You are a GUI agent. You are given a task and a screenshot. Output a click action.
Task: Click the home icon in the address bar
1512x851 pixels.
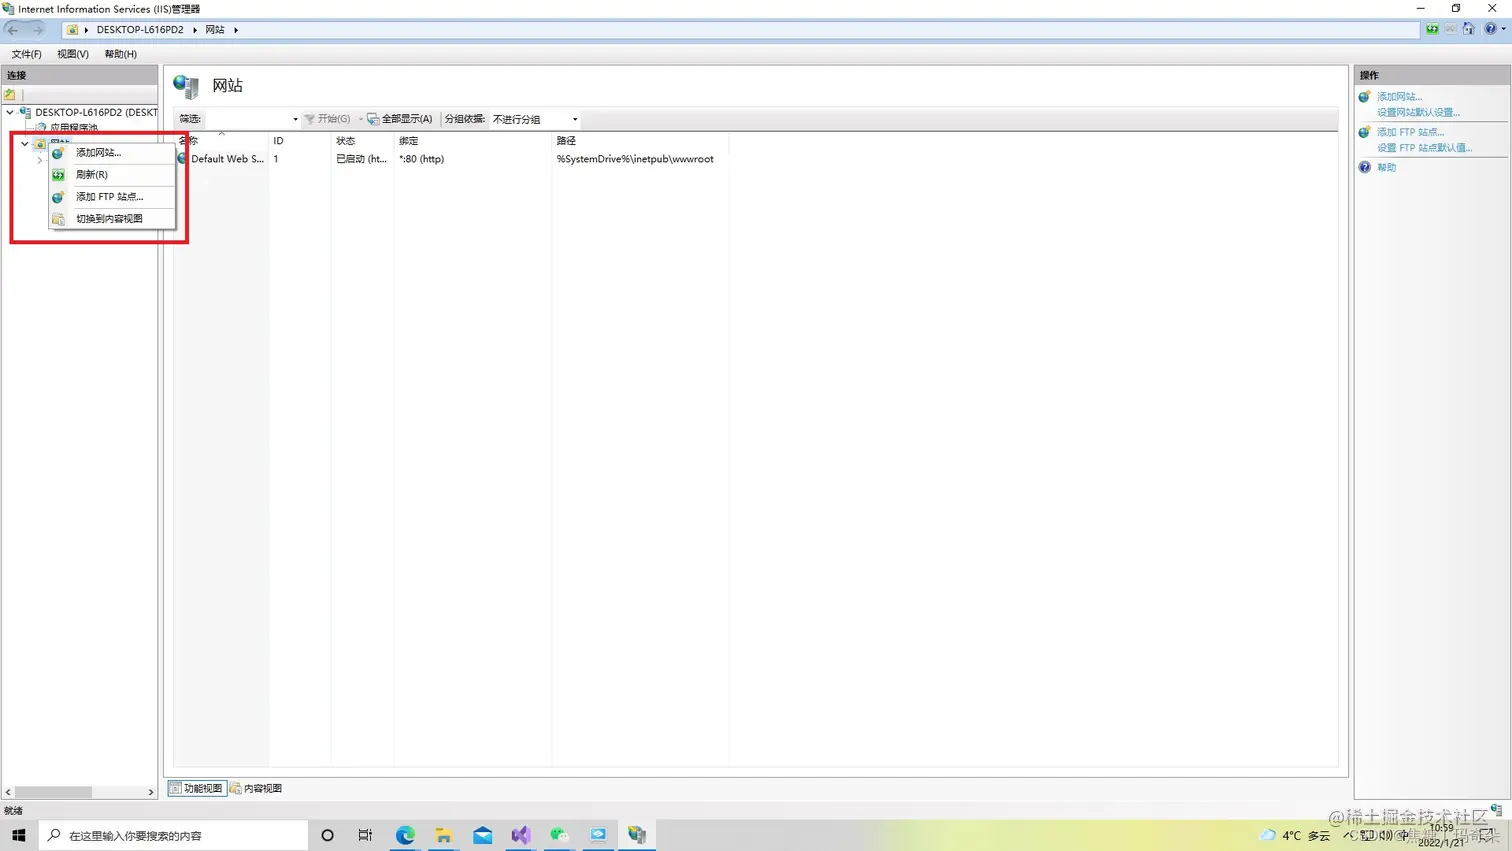click(1468, 29)
